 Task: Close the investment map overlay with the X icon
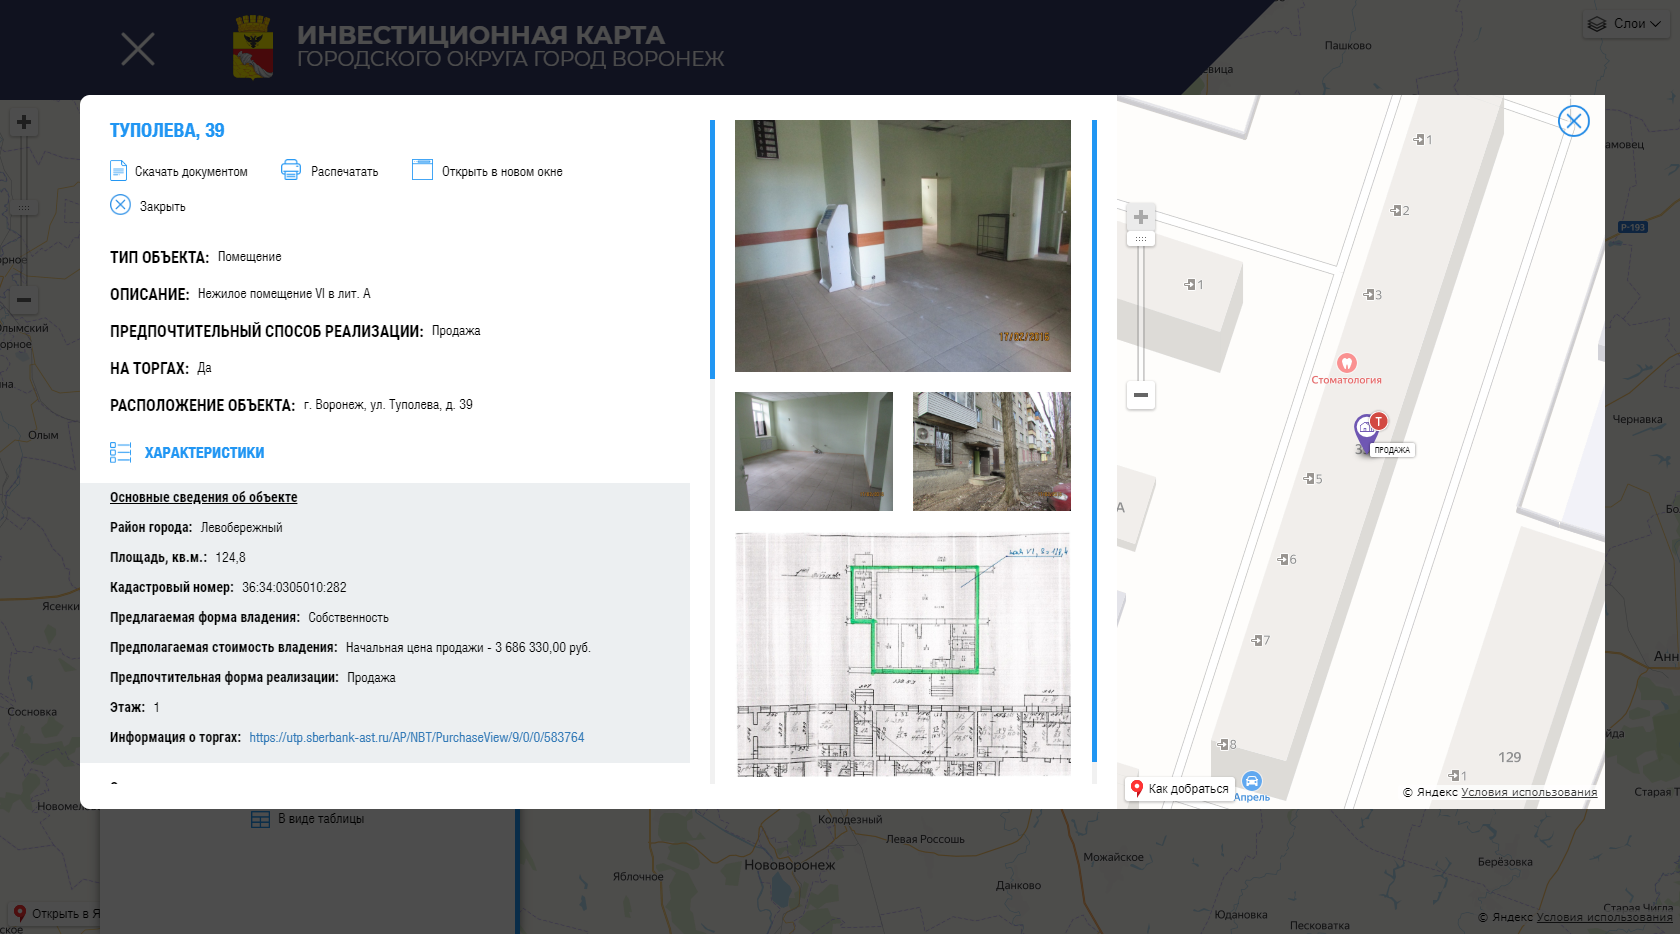click(x=138, y=48)
